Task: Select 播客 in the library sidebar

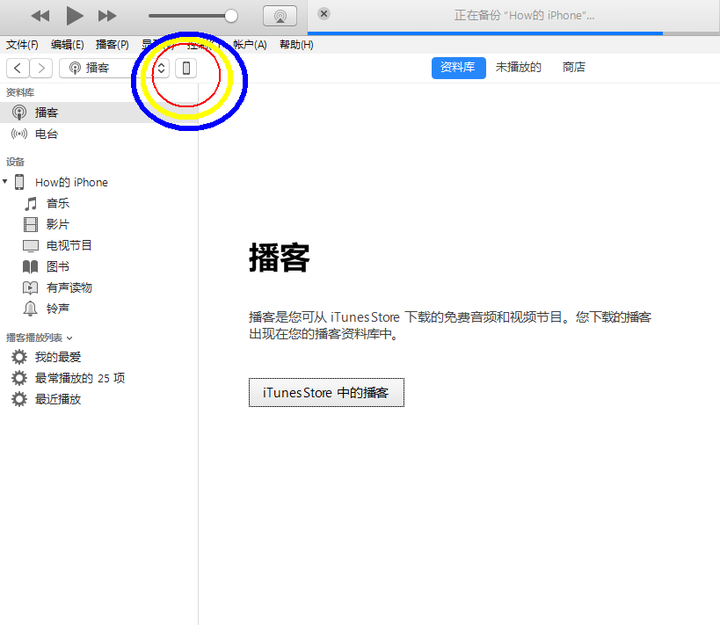Action: click(x=99, y=113)
